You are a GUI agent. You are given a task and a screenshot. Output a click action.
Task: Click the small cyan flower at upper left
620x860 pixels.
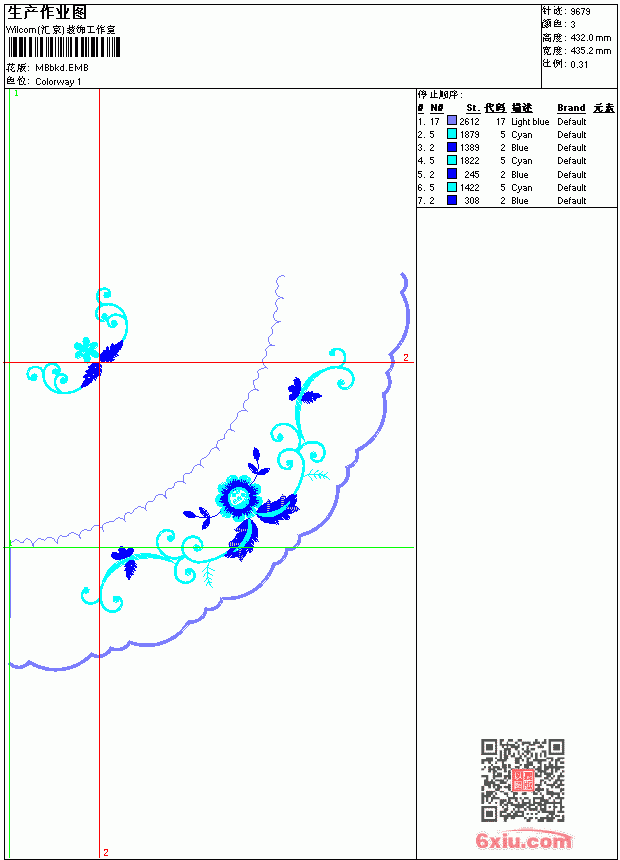[86, 349]
